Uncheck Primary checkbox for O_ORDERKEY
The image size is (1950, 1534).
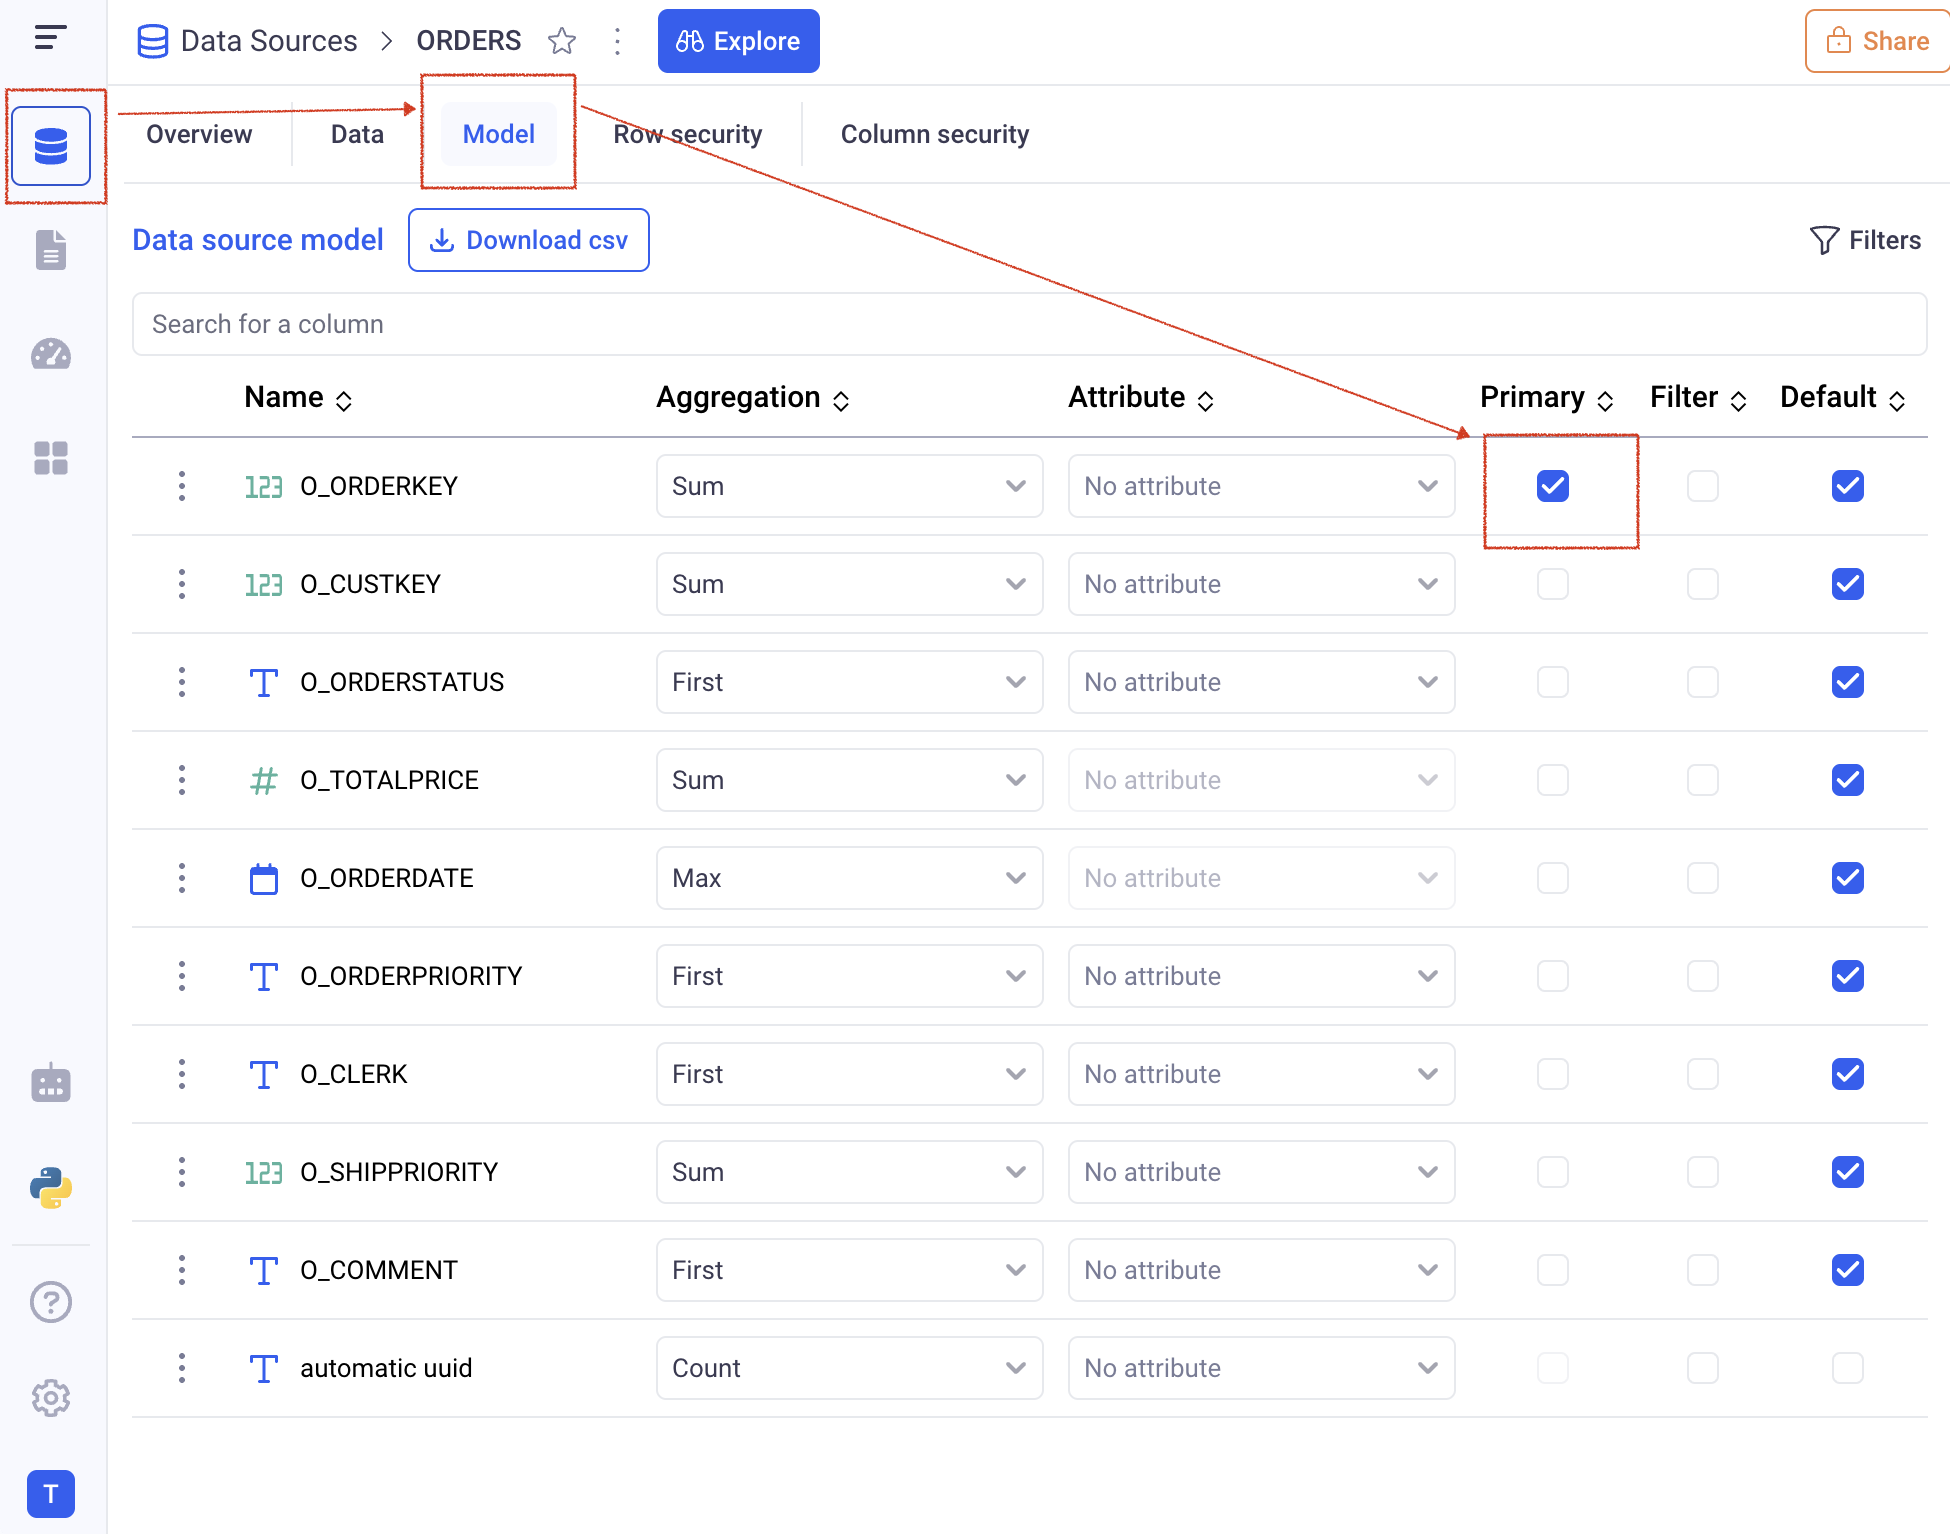1552,486
